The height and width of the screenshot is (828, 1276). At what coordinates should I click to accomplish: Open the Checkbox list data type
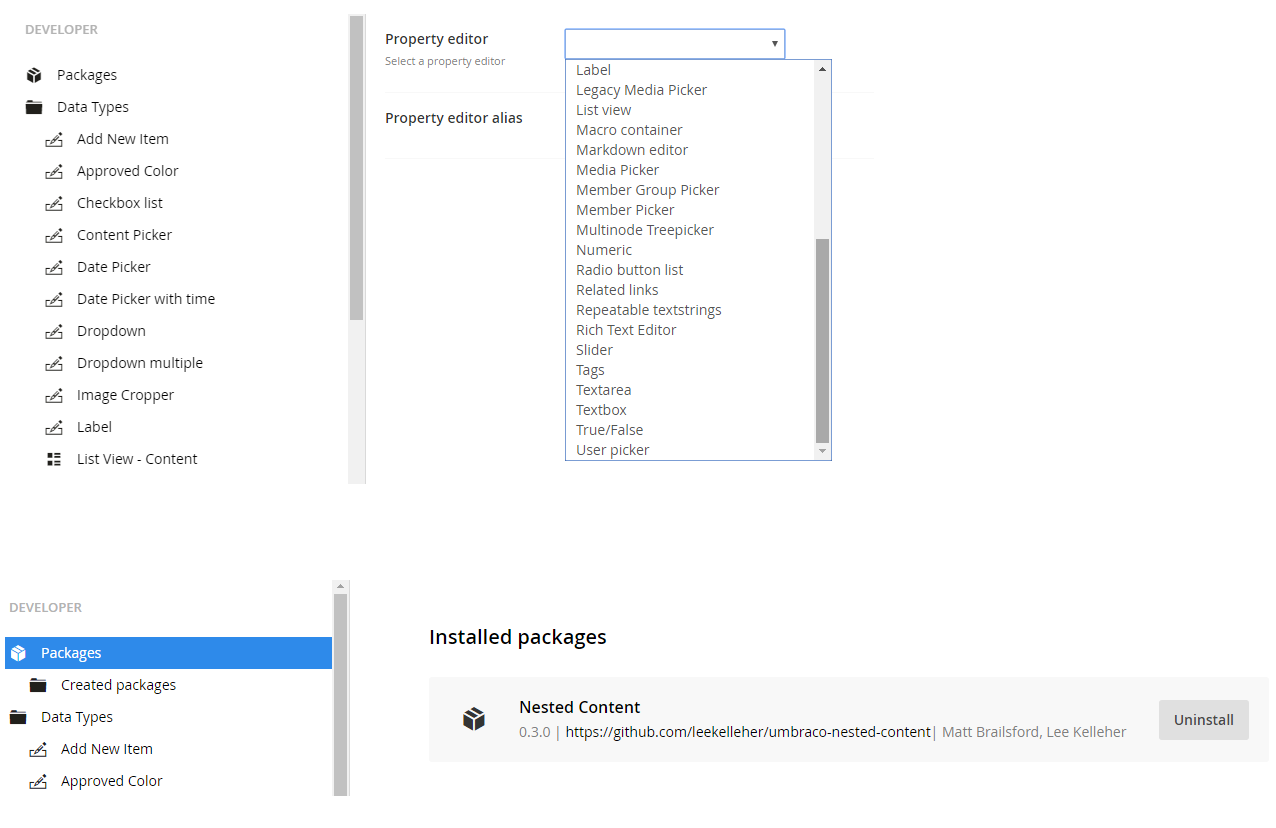point(120,203)
